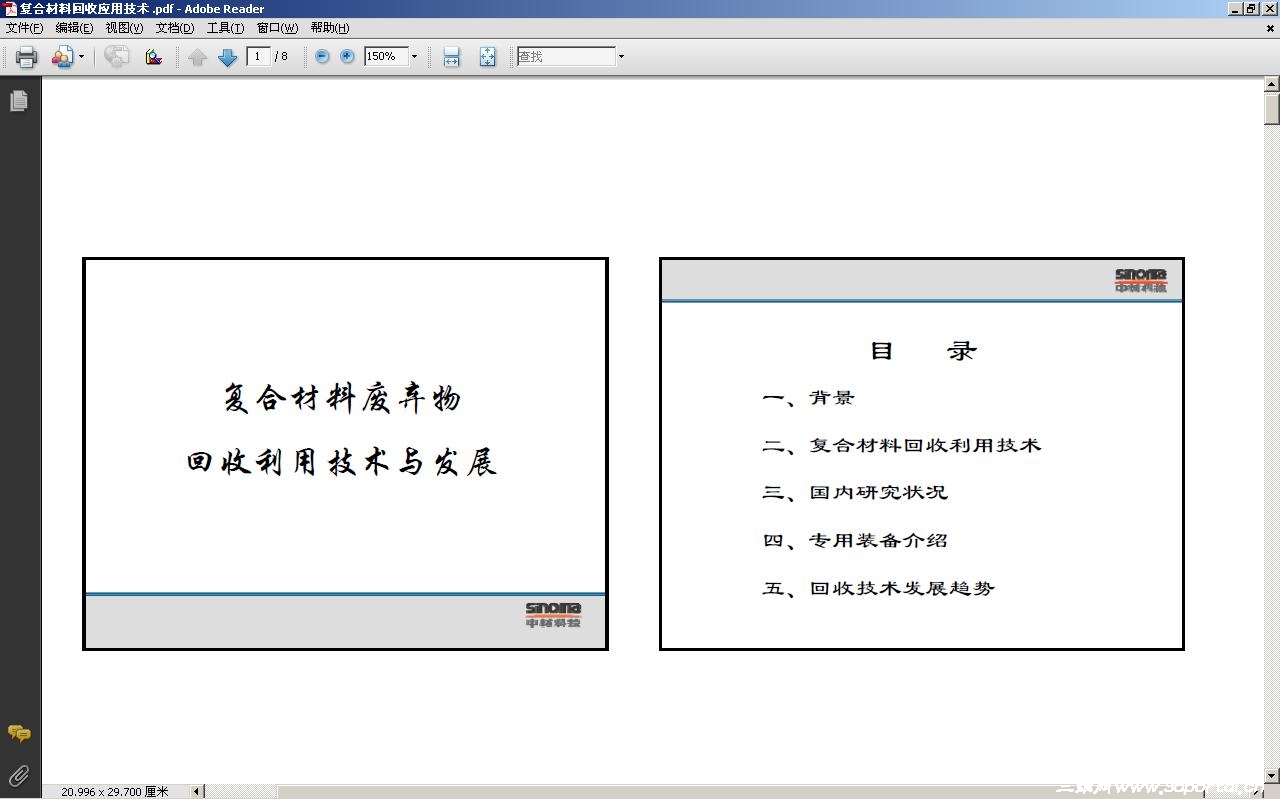
Task: Click the 查找 search field
Action: (566, 56)
